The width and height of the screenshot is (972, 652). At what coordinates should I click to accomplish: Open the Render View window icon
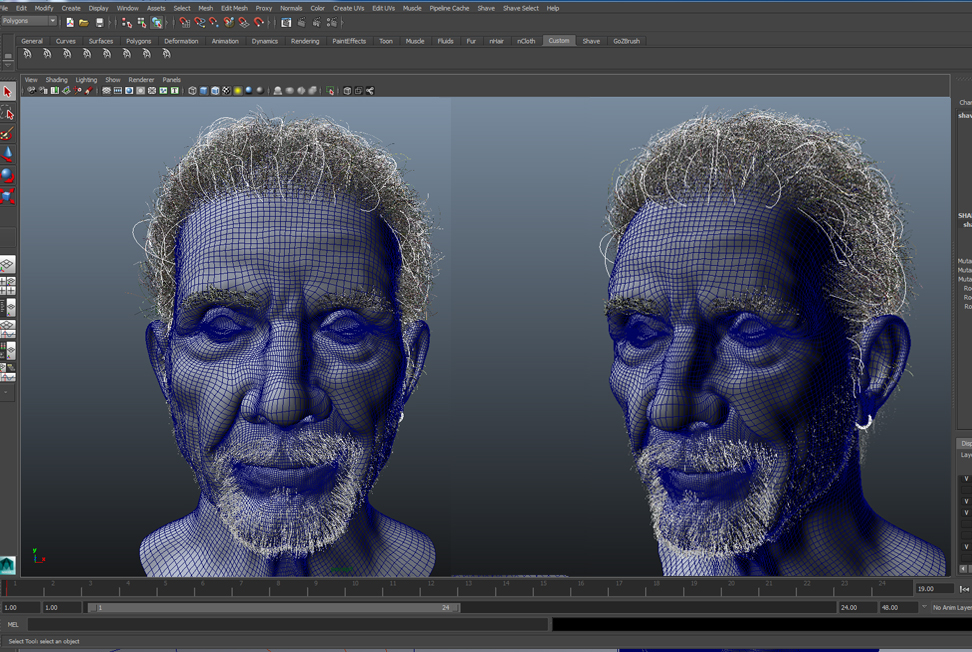tap(286, 23)
